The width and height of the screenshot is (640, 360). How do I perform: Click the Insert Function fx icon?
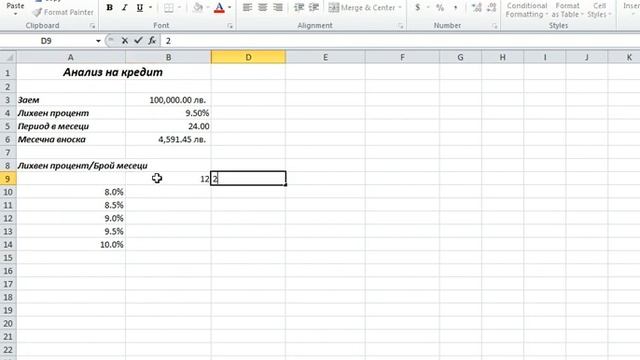pos(152,41)
